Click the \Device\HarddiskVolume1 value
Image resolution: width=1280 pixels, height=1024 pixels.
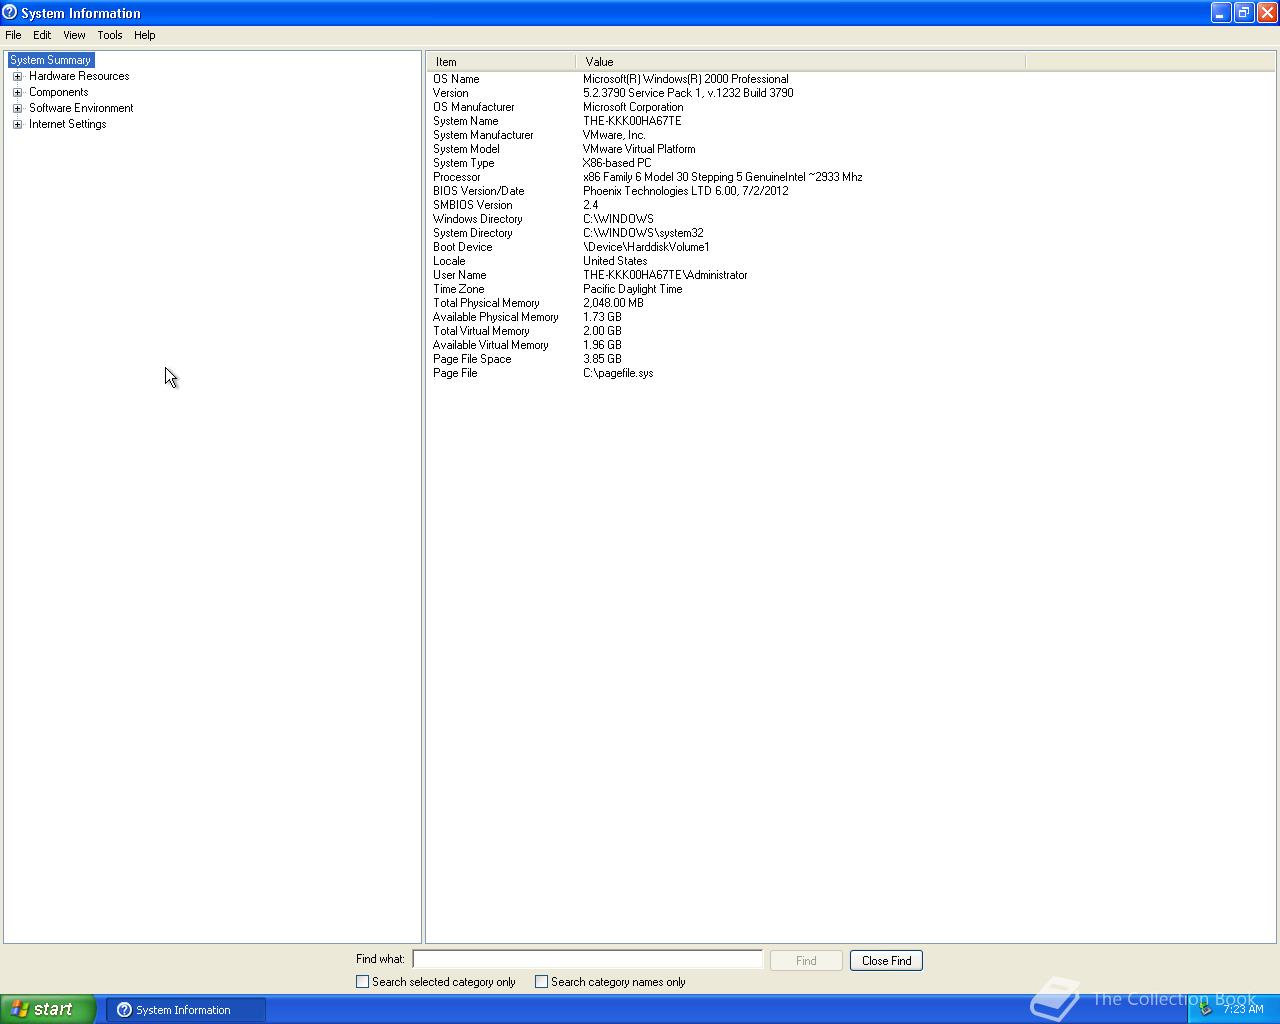tap(646, 247)
